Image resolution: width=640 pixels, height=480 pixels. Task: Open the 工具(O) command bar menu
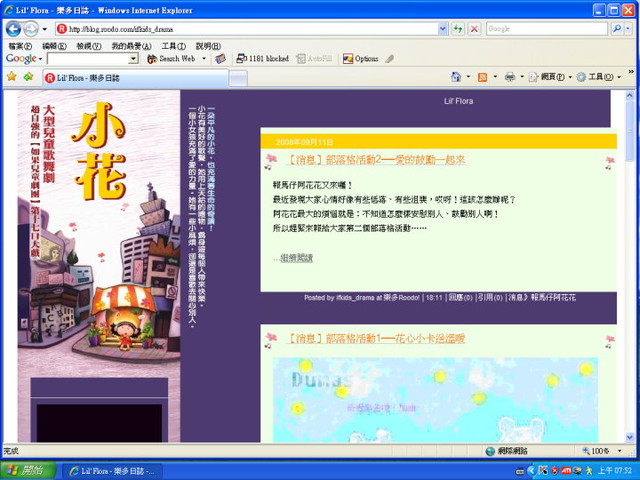click(598, 77)
